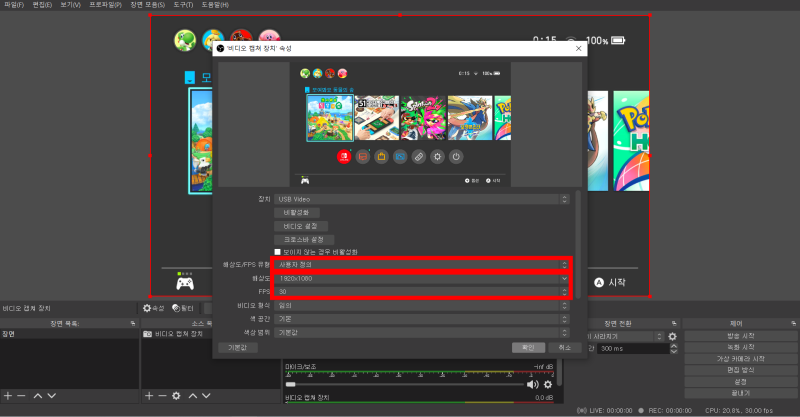Add a new source with the plus icon
Viewport: 800px width, 417px height.
148,396
